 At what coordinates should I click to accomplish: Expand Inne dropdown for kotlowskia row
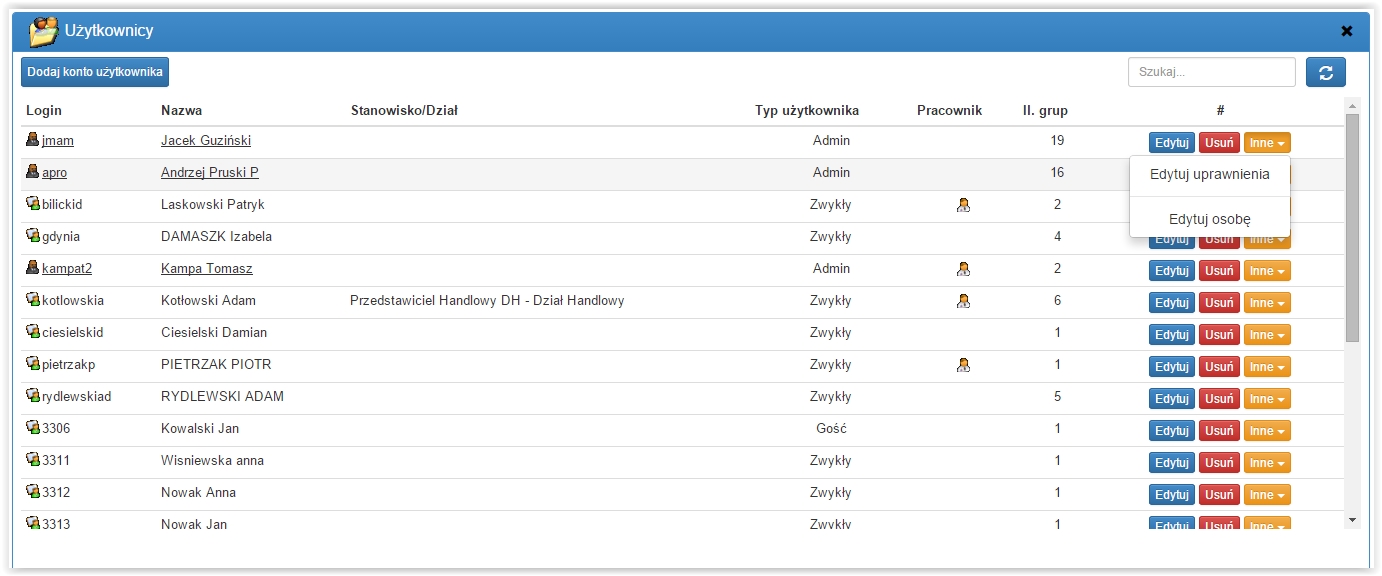click(1267, 303)
